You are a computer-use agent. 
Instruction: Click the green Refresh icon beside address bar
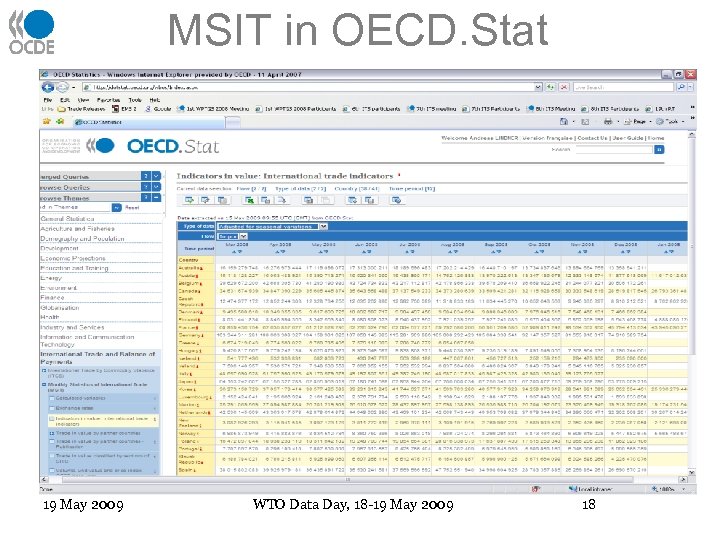pyautogui.click(x=551, y=87)
